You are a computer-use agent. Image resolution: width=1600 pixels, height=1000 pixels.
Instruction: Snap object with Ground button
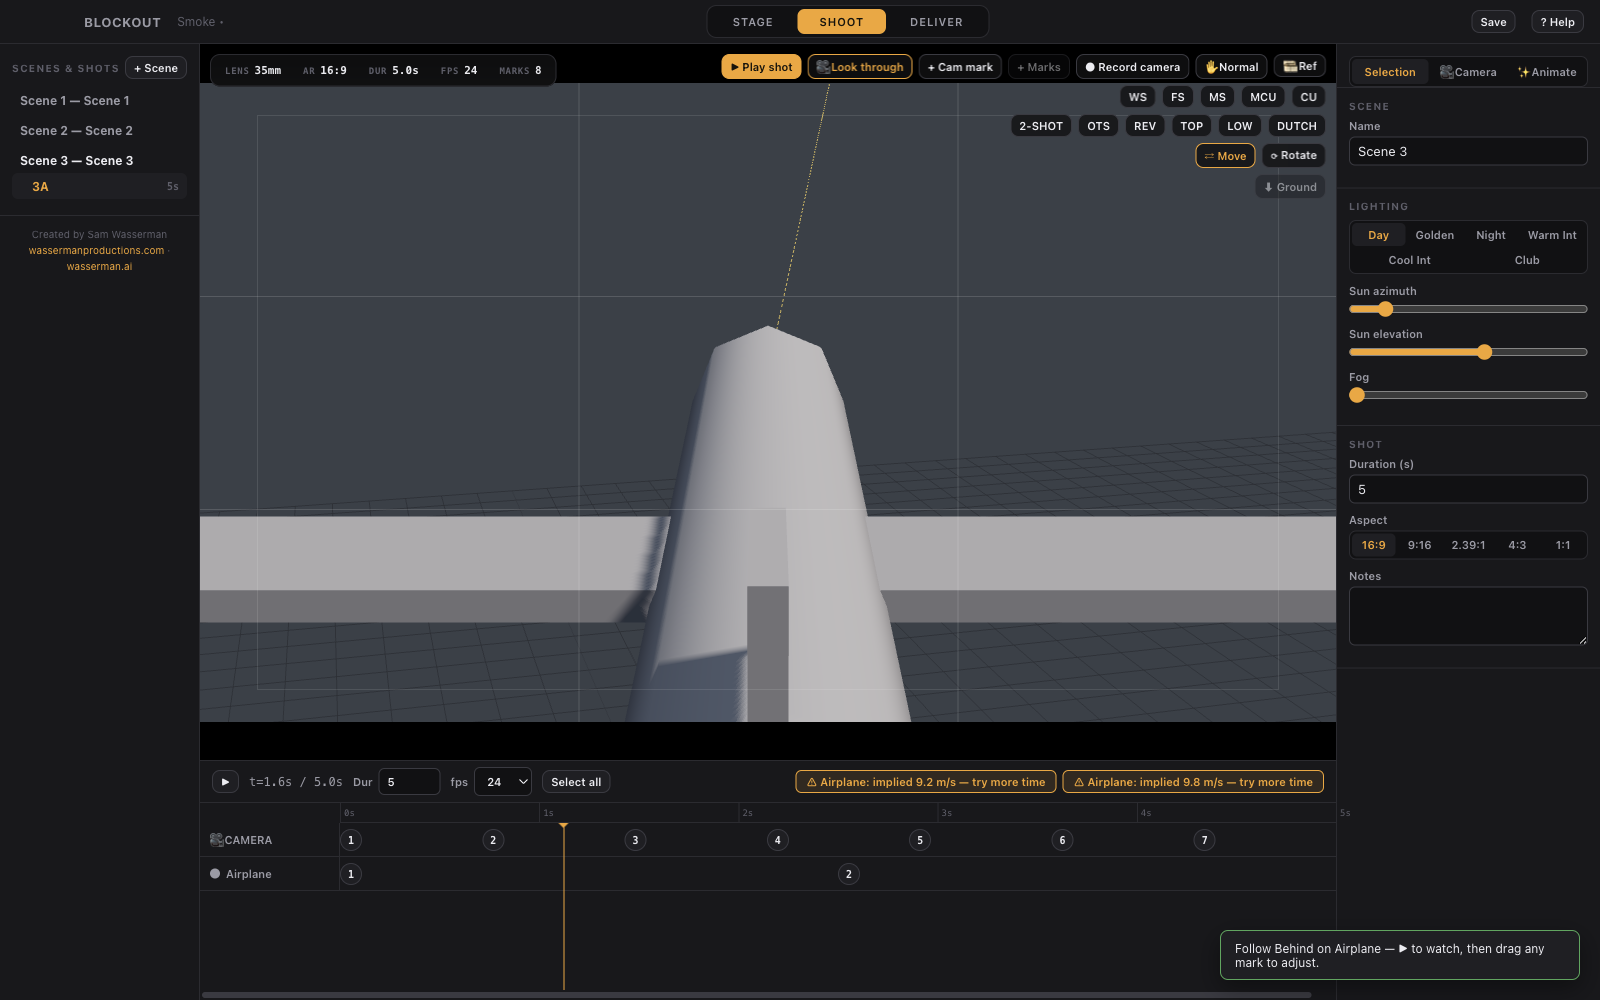coord(1290,187)
